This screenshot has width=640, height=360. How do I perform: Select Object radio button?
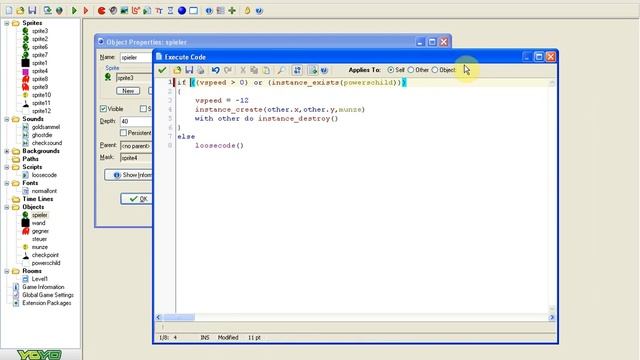pyautogui.click(x=435, y=70)
